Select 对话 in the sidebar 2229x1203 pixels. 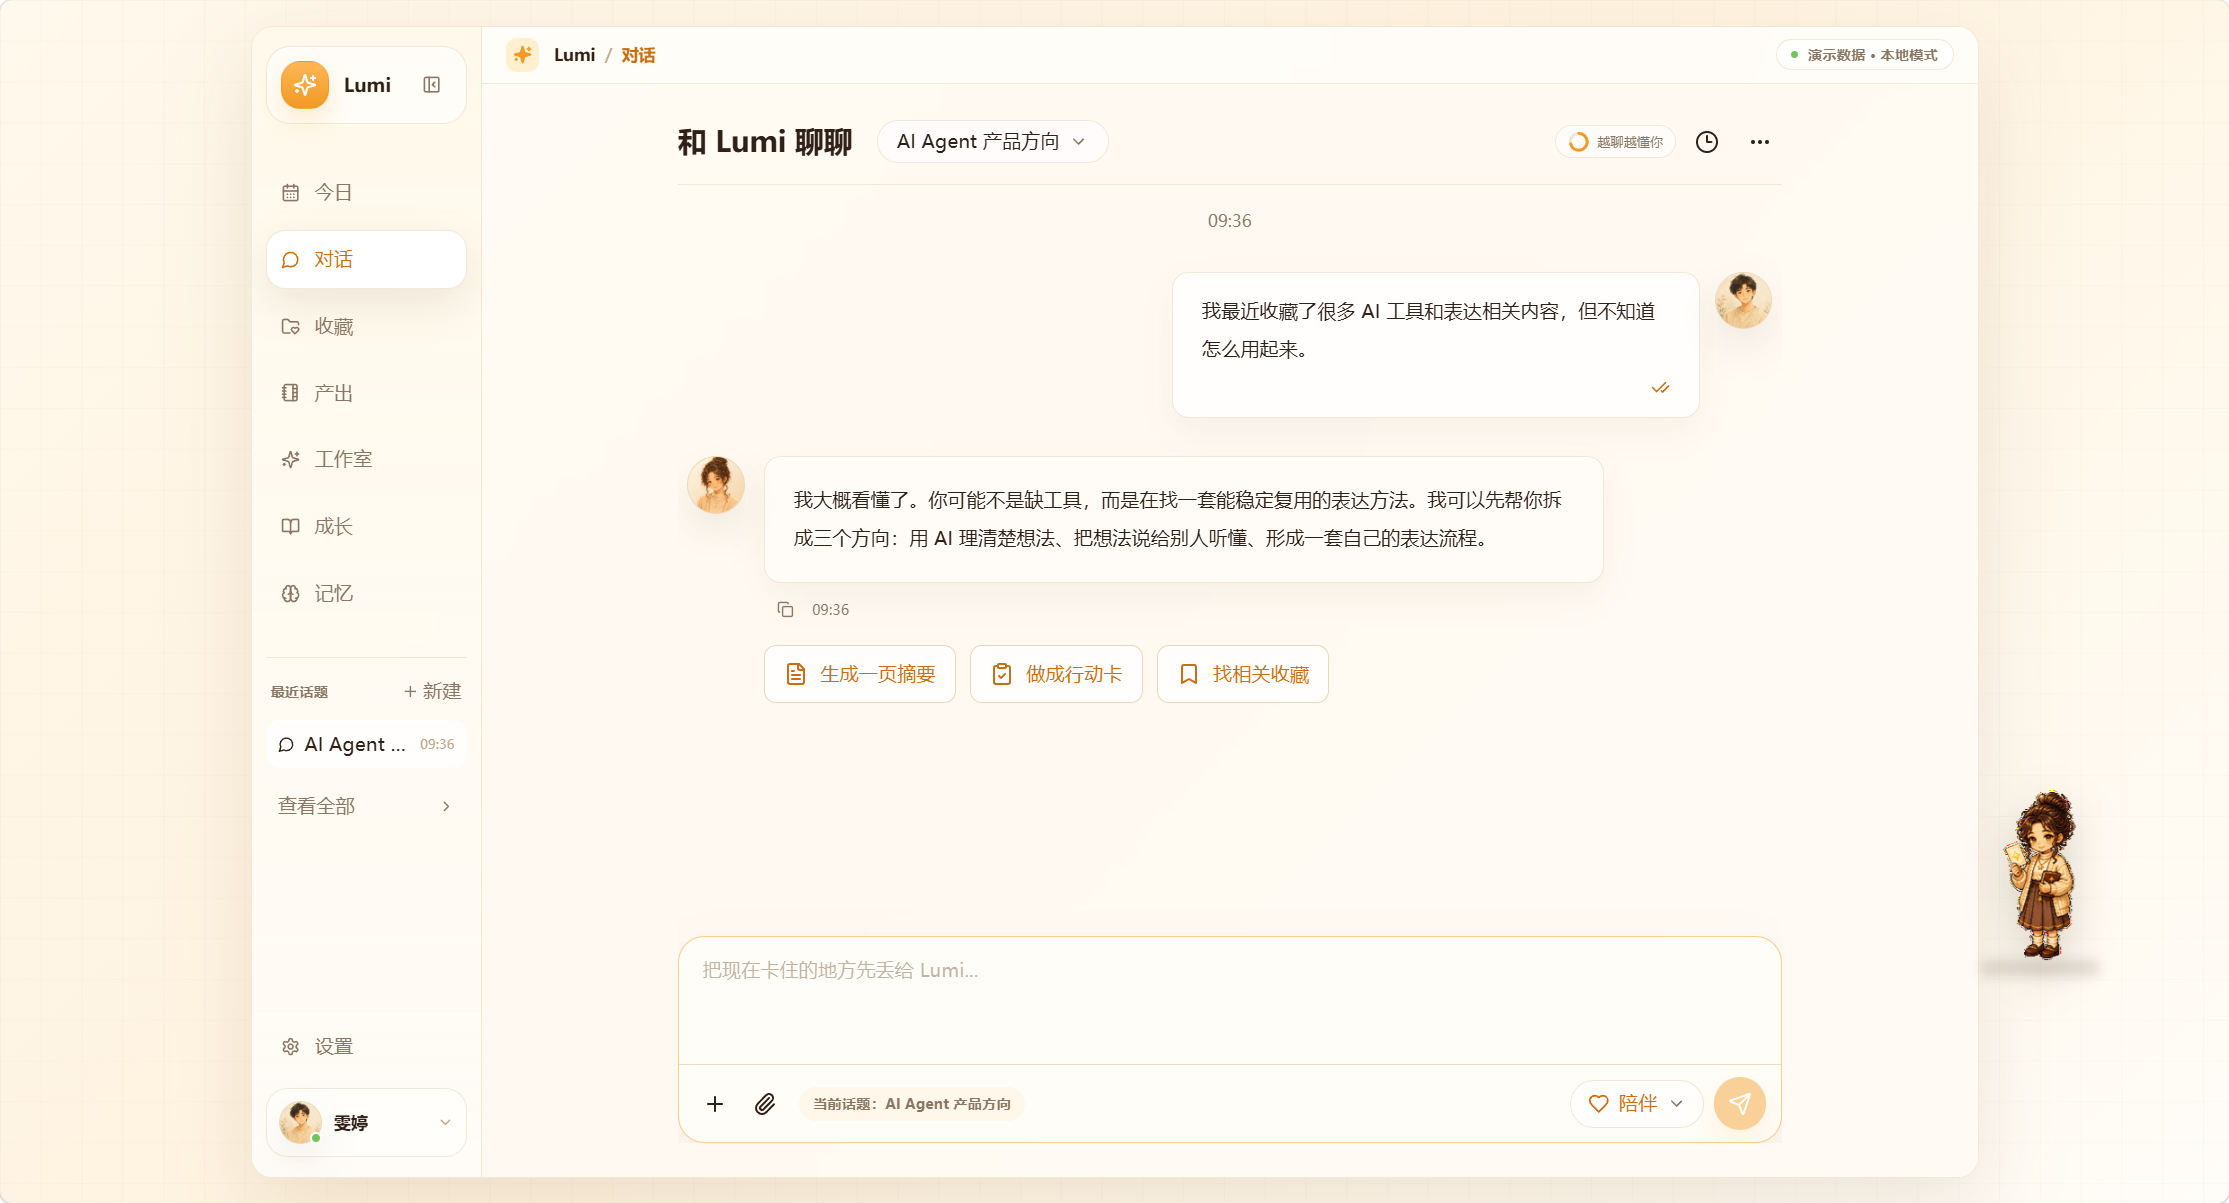coord(366,259)
